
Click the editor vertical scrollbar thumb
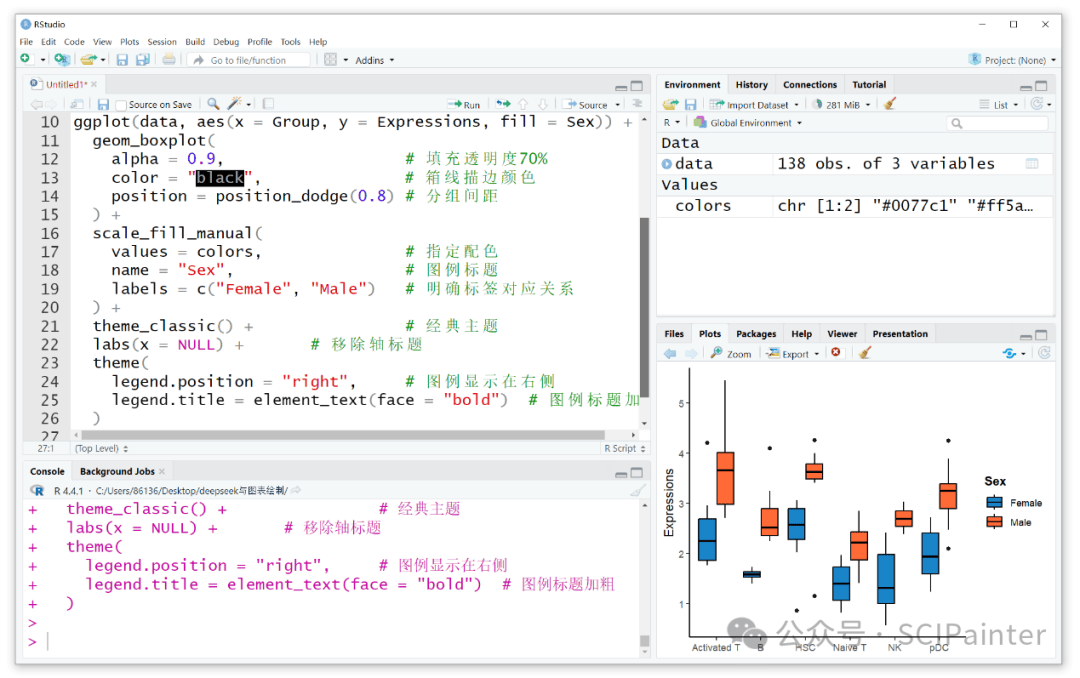point(645,307)
